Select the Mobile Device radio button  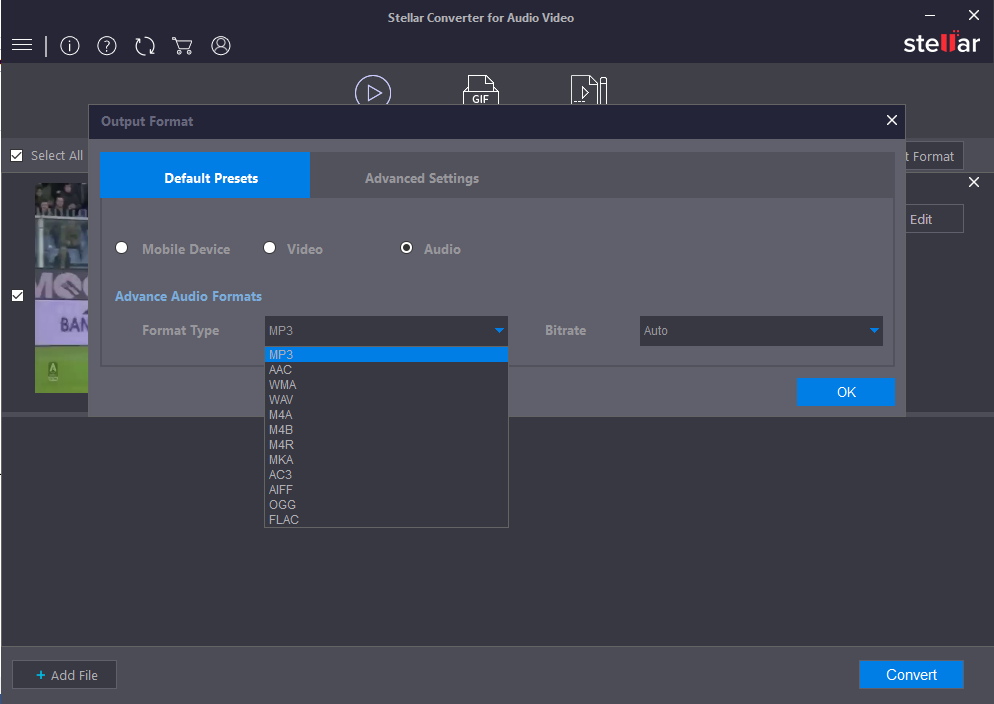(122, 248)
